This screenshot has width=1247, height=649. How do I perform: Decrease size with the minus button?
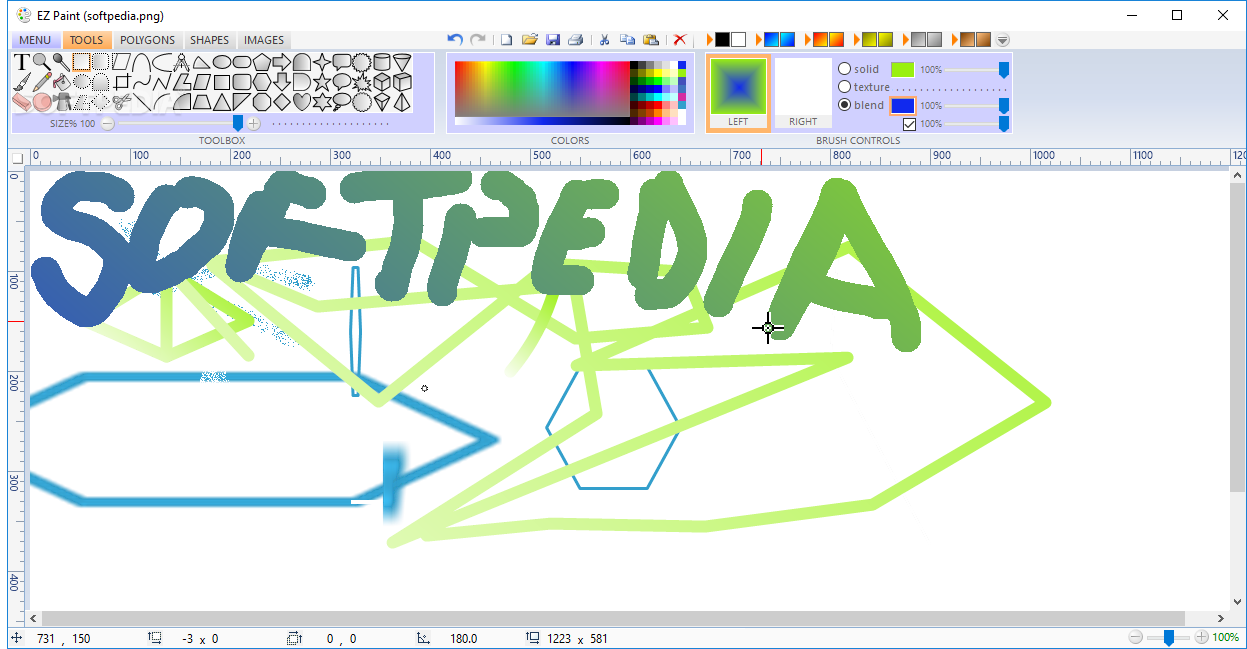pyautogui.click(x=108, y=123)
